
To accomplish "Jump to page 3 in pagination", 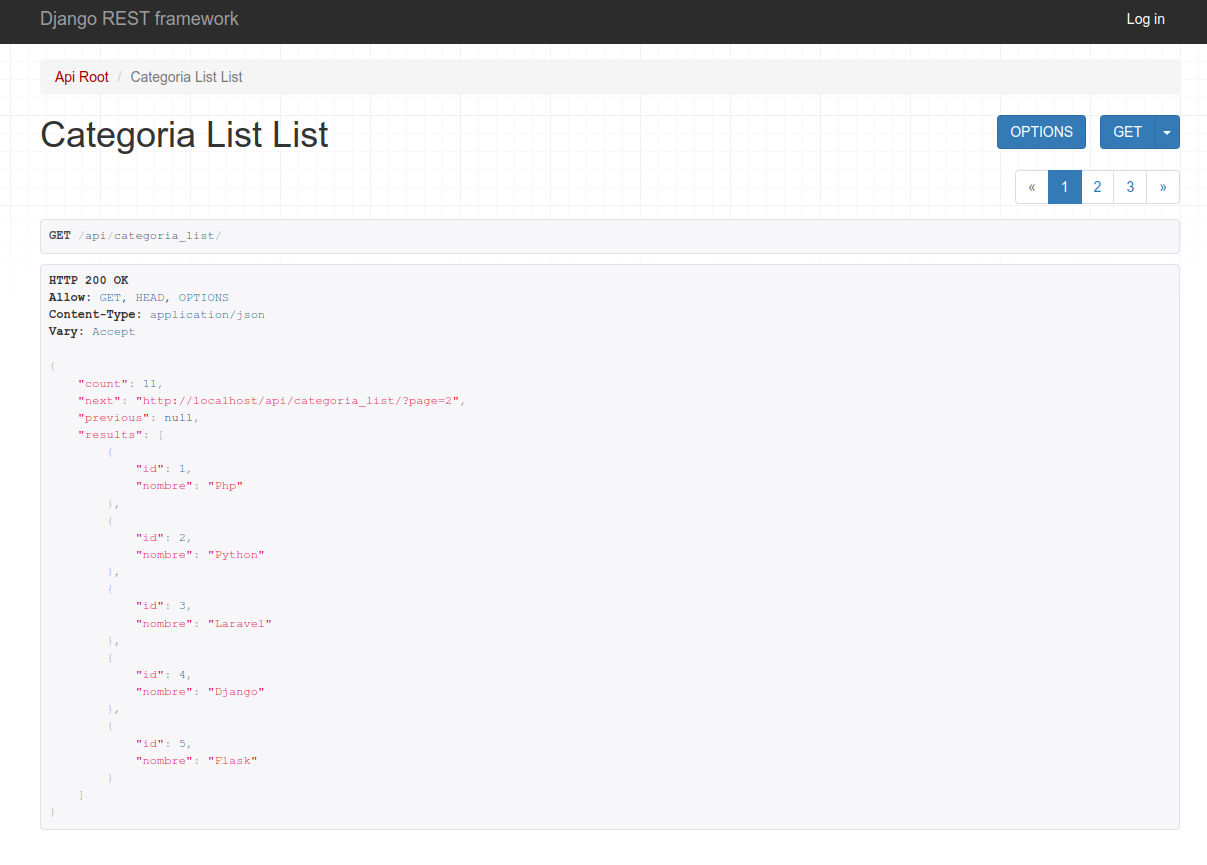I will [1130, 187].
